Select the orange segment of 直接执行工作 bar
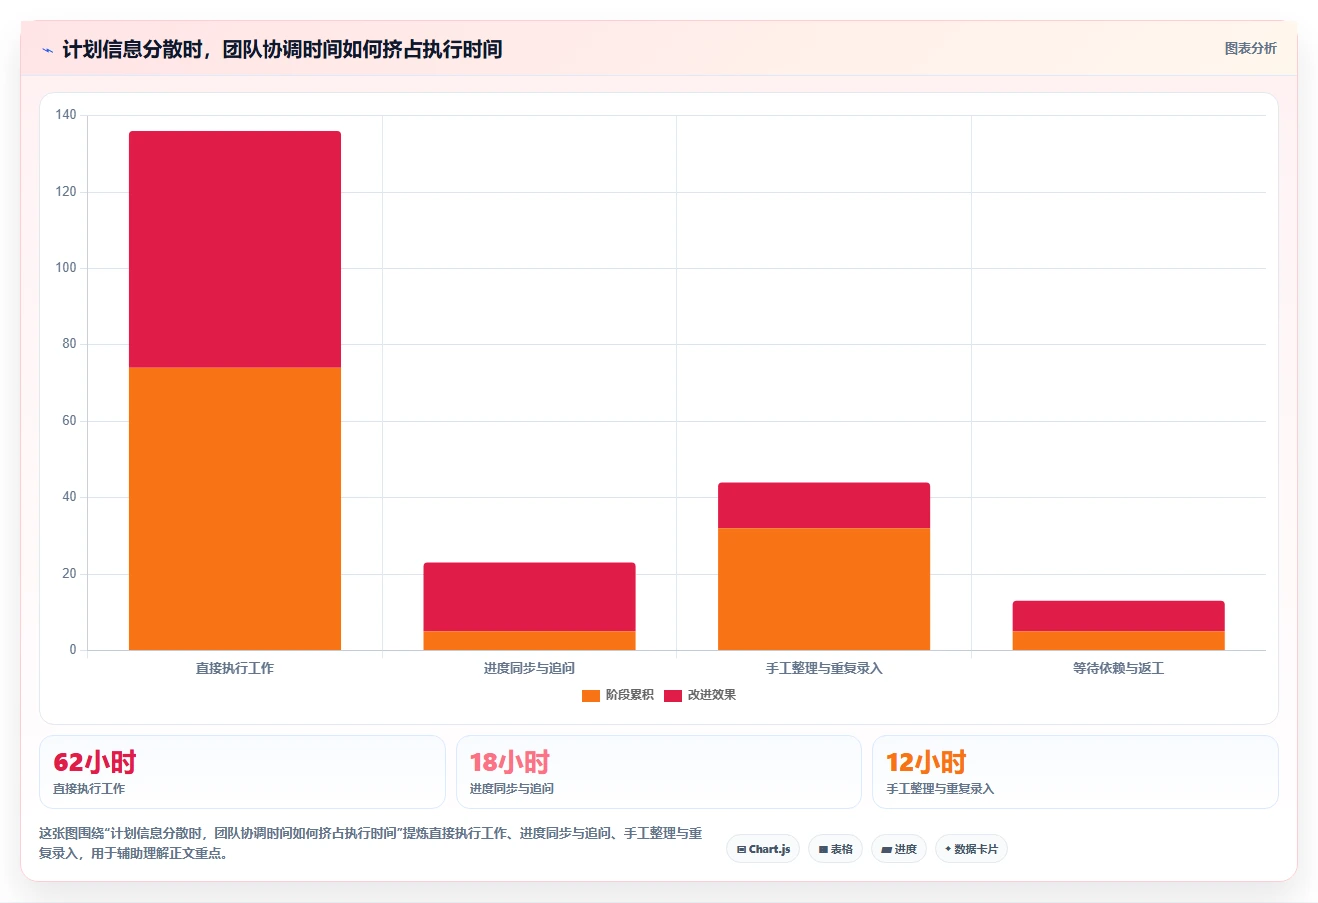The image size is (1318, 903). point(235,508)
